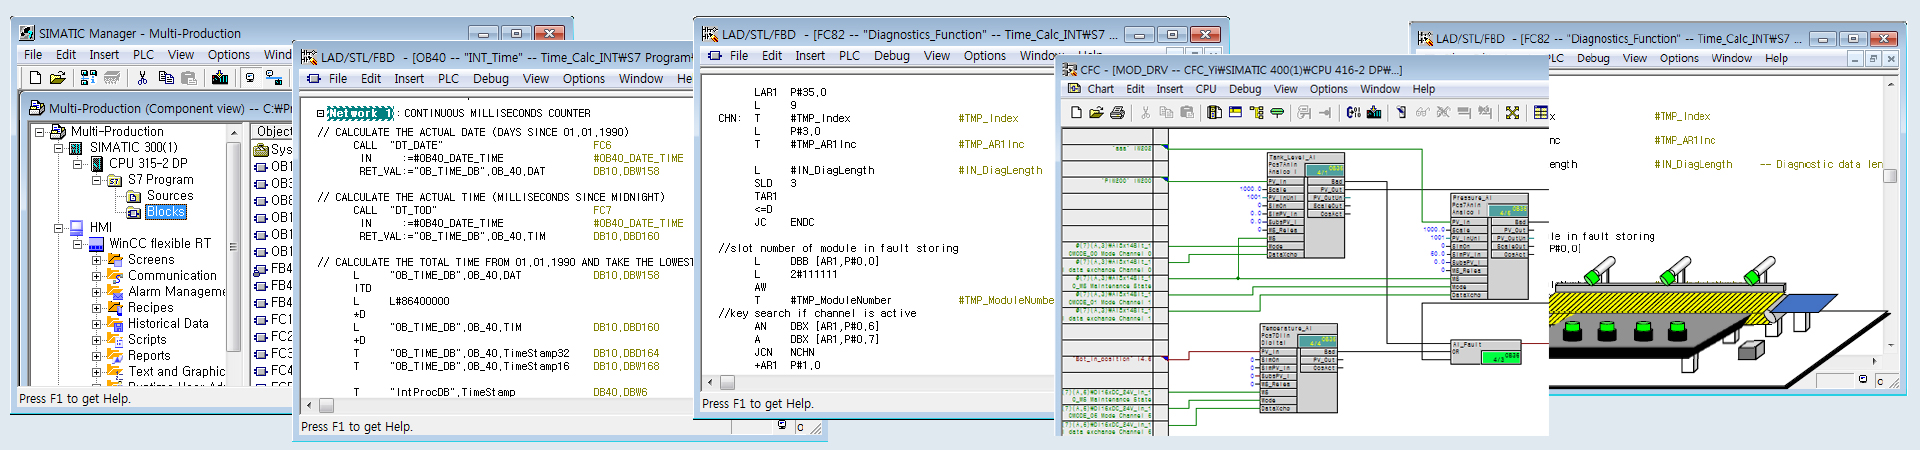Collapse the SIMATIC 300(1) tree node

click(x=59, y=147)
